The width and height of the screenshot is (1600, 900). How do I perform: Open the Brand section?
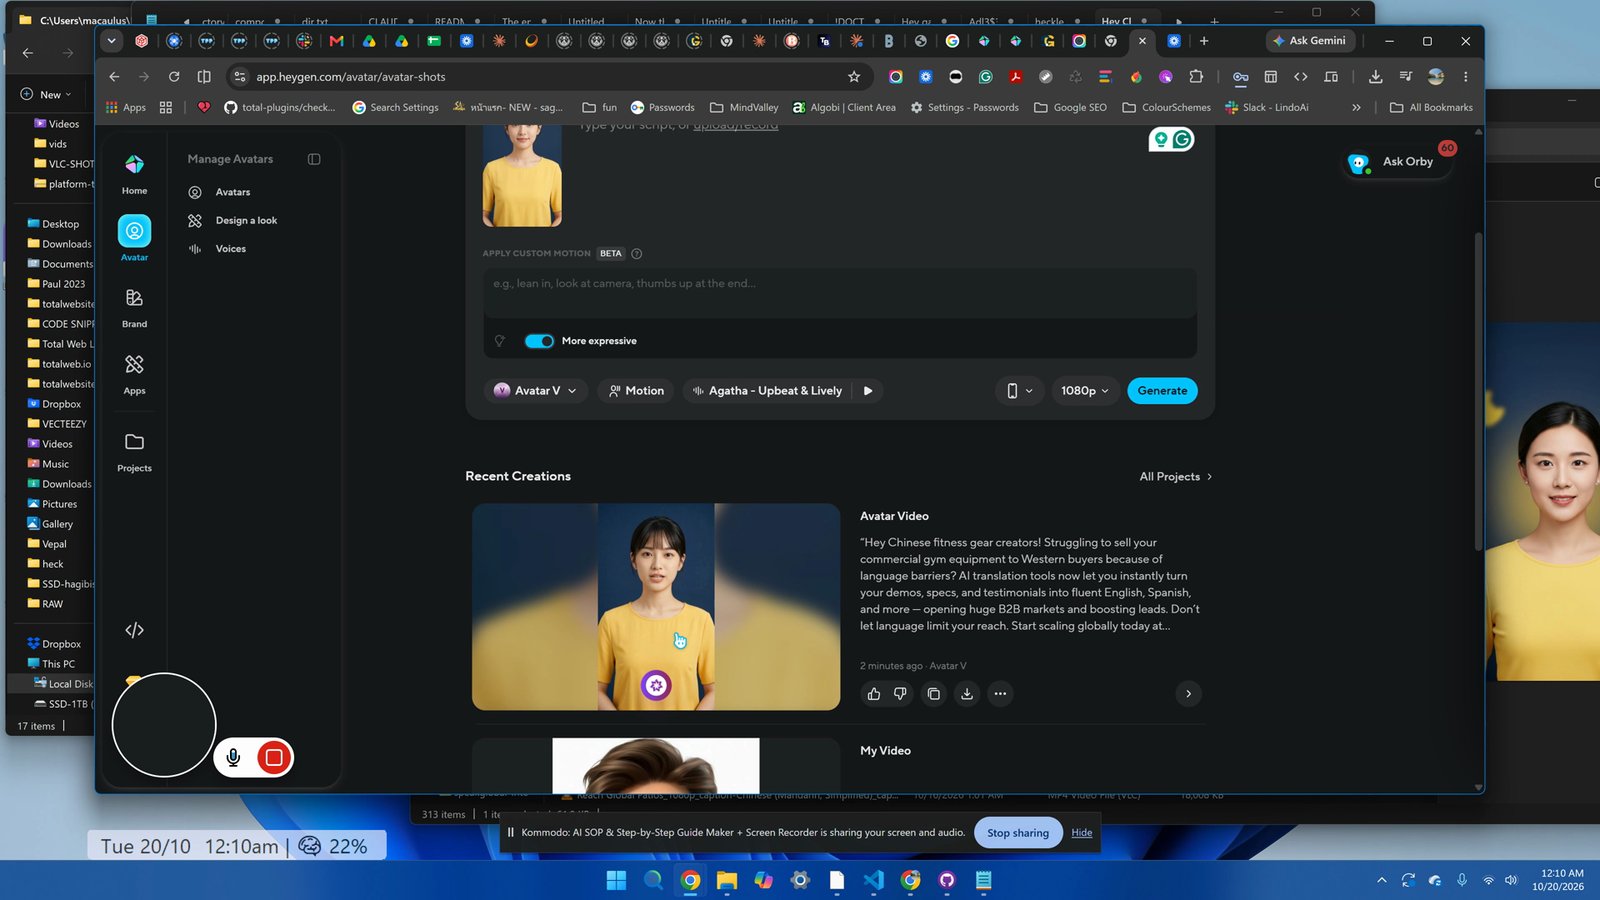tap(134, 307)
